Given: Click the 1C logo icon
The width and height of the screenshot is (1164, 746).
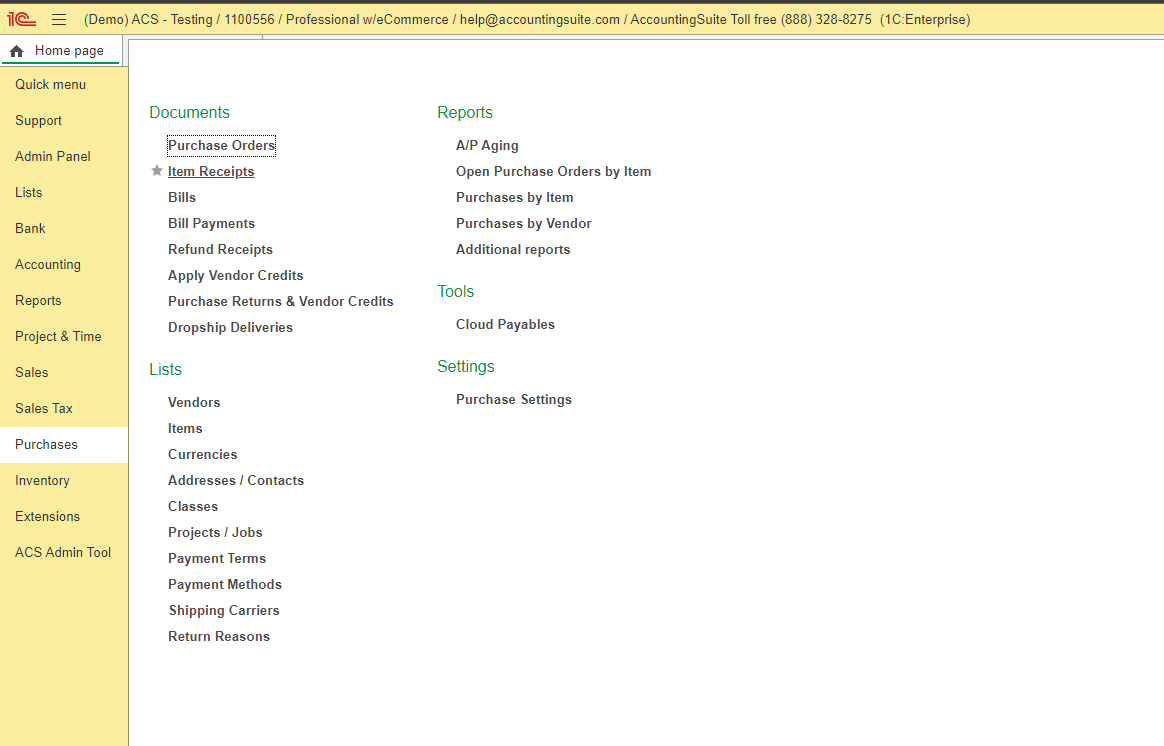Looking at the screenshot, I should pyautogui.click(x=22, y=19).
